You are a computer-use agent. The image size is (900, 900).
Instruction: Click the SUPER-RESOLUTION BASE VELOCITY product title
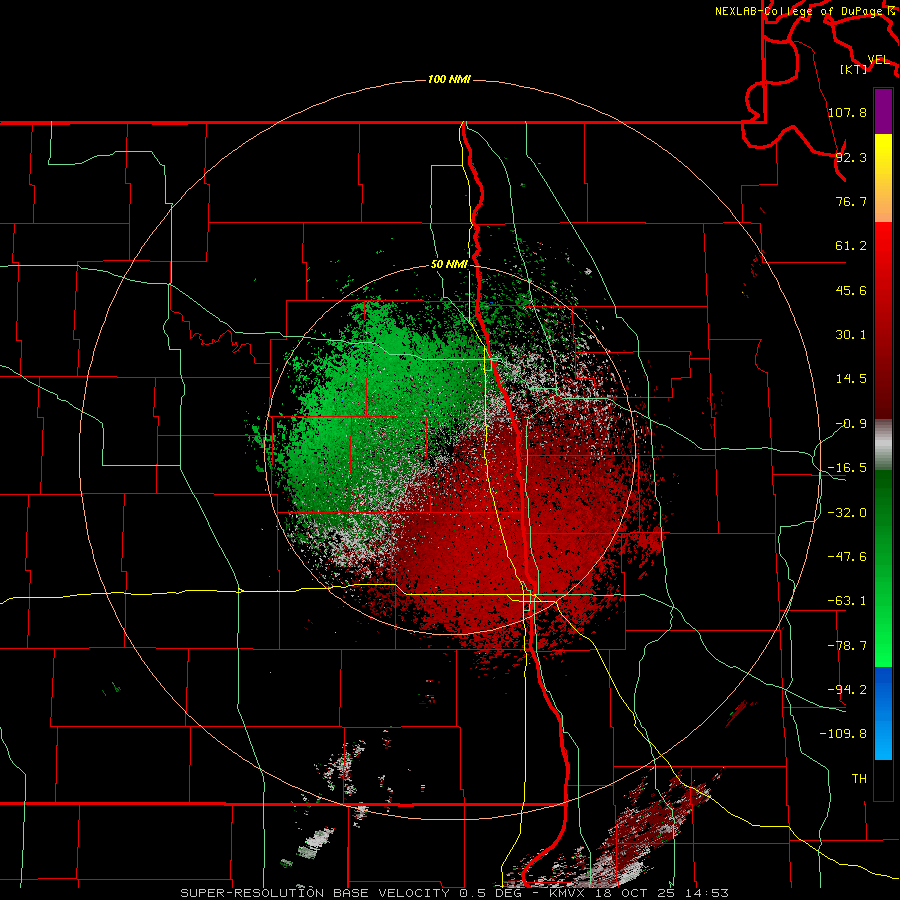[315, 893]
